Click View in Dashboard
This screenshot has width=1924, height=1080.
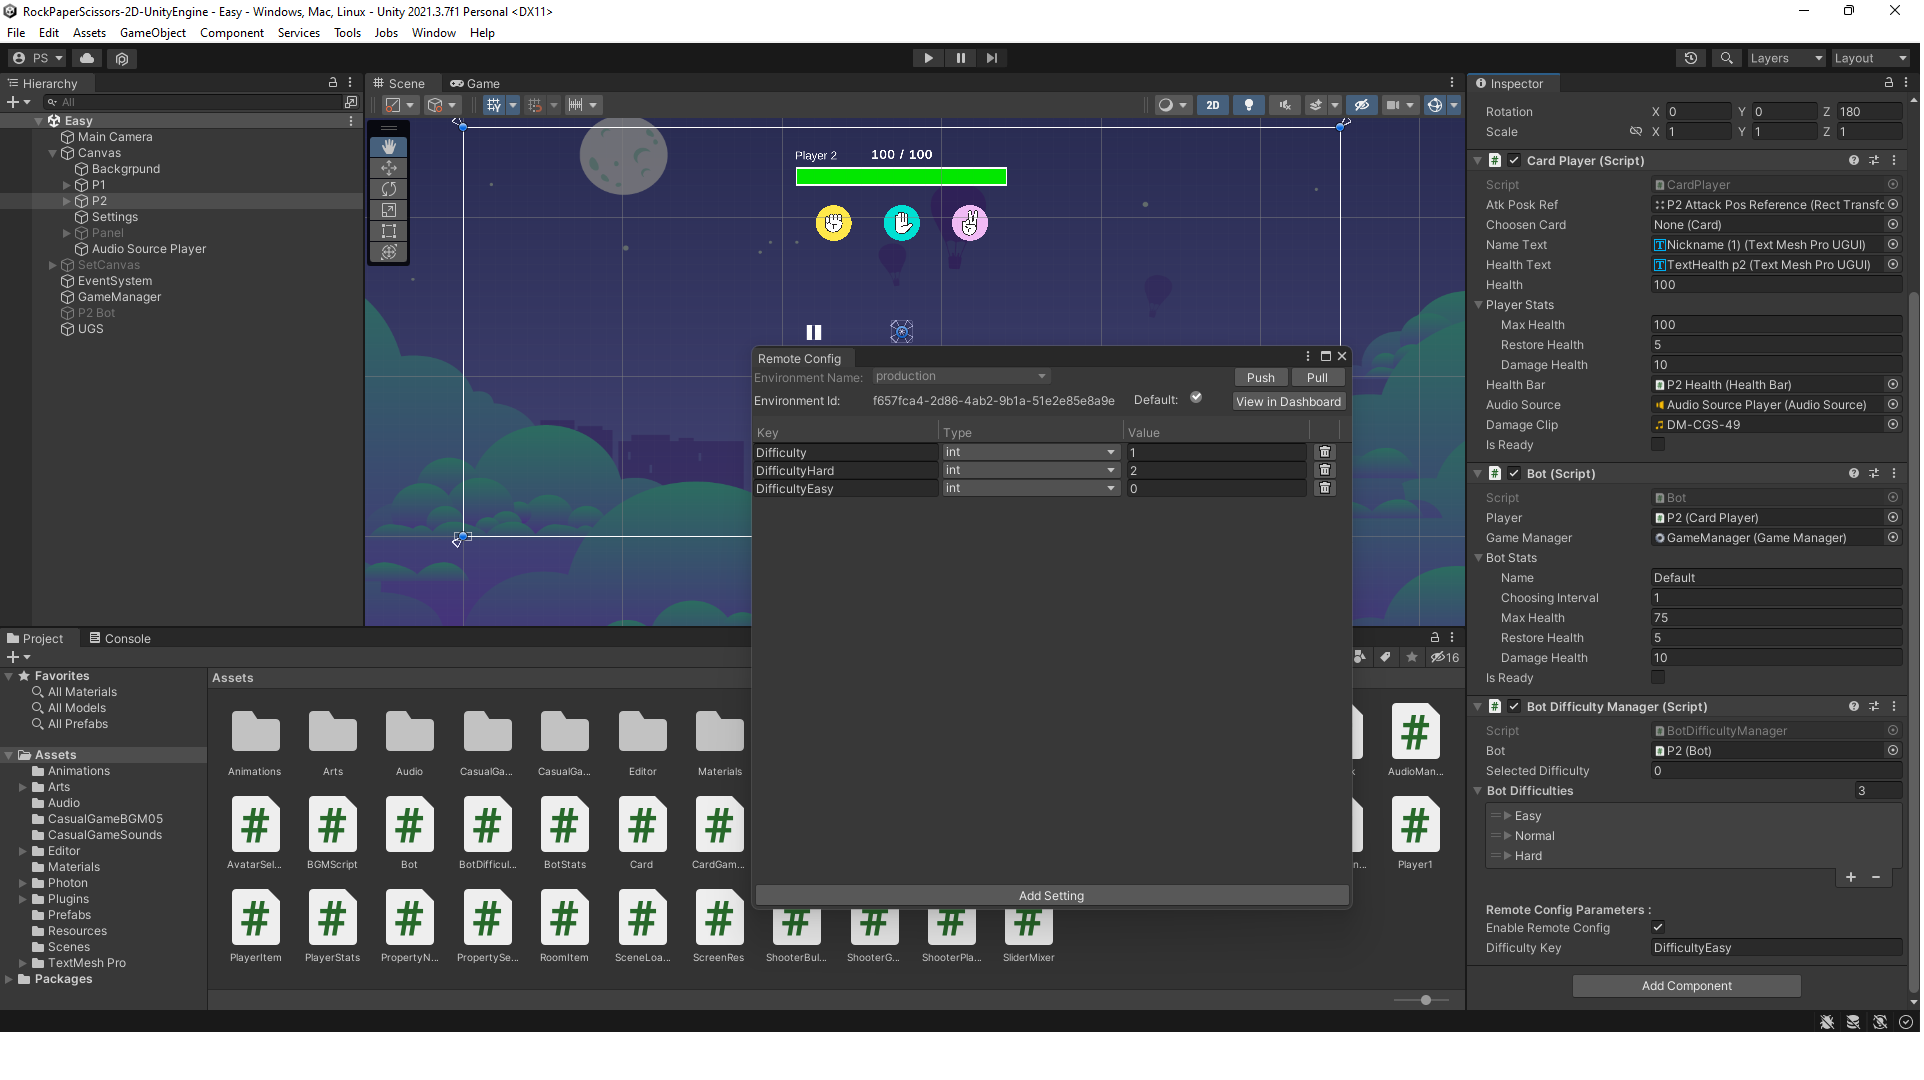pyautogui.click(x=1288, y=401)
